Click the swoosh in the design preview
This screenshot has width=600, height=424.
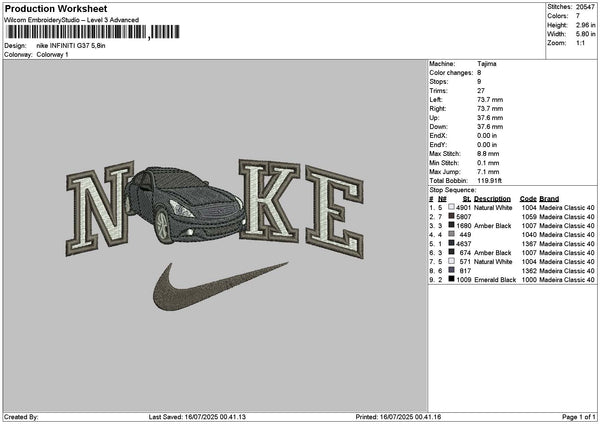(x=220, y=286)
